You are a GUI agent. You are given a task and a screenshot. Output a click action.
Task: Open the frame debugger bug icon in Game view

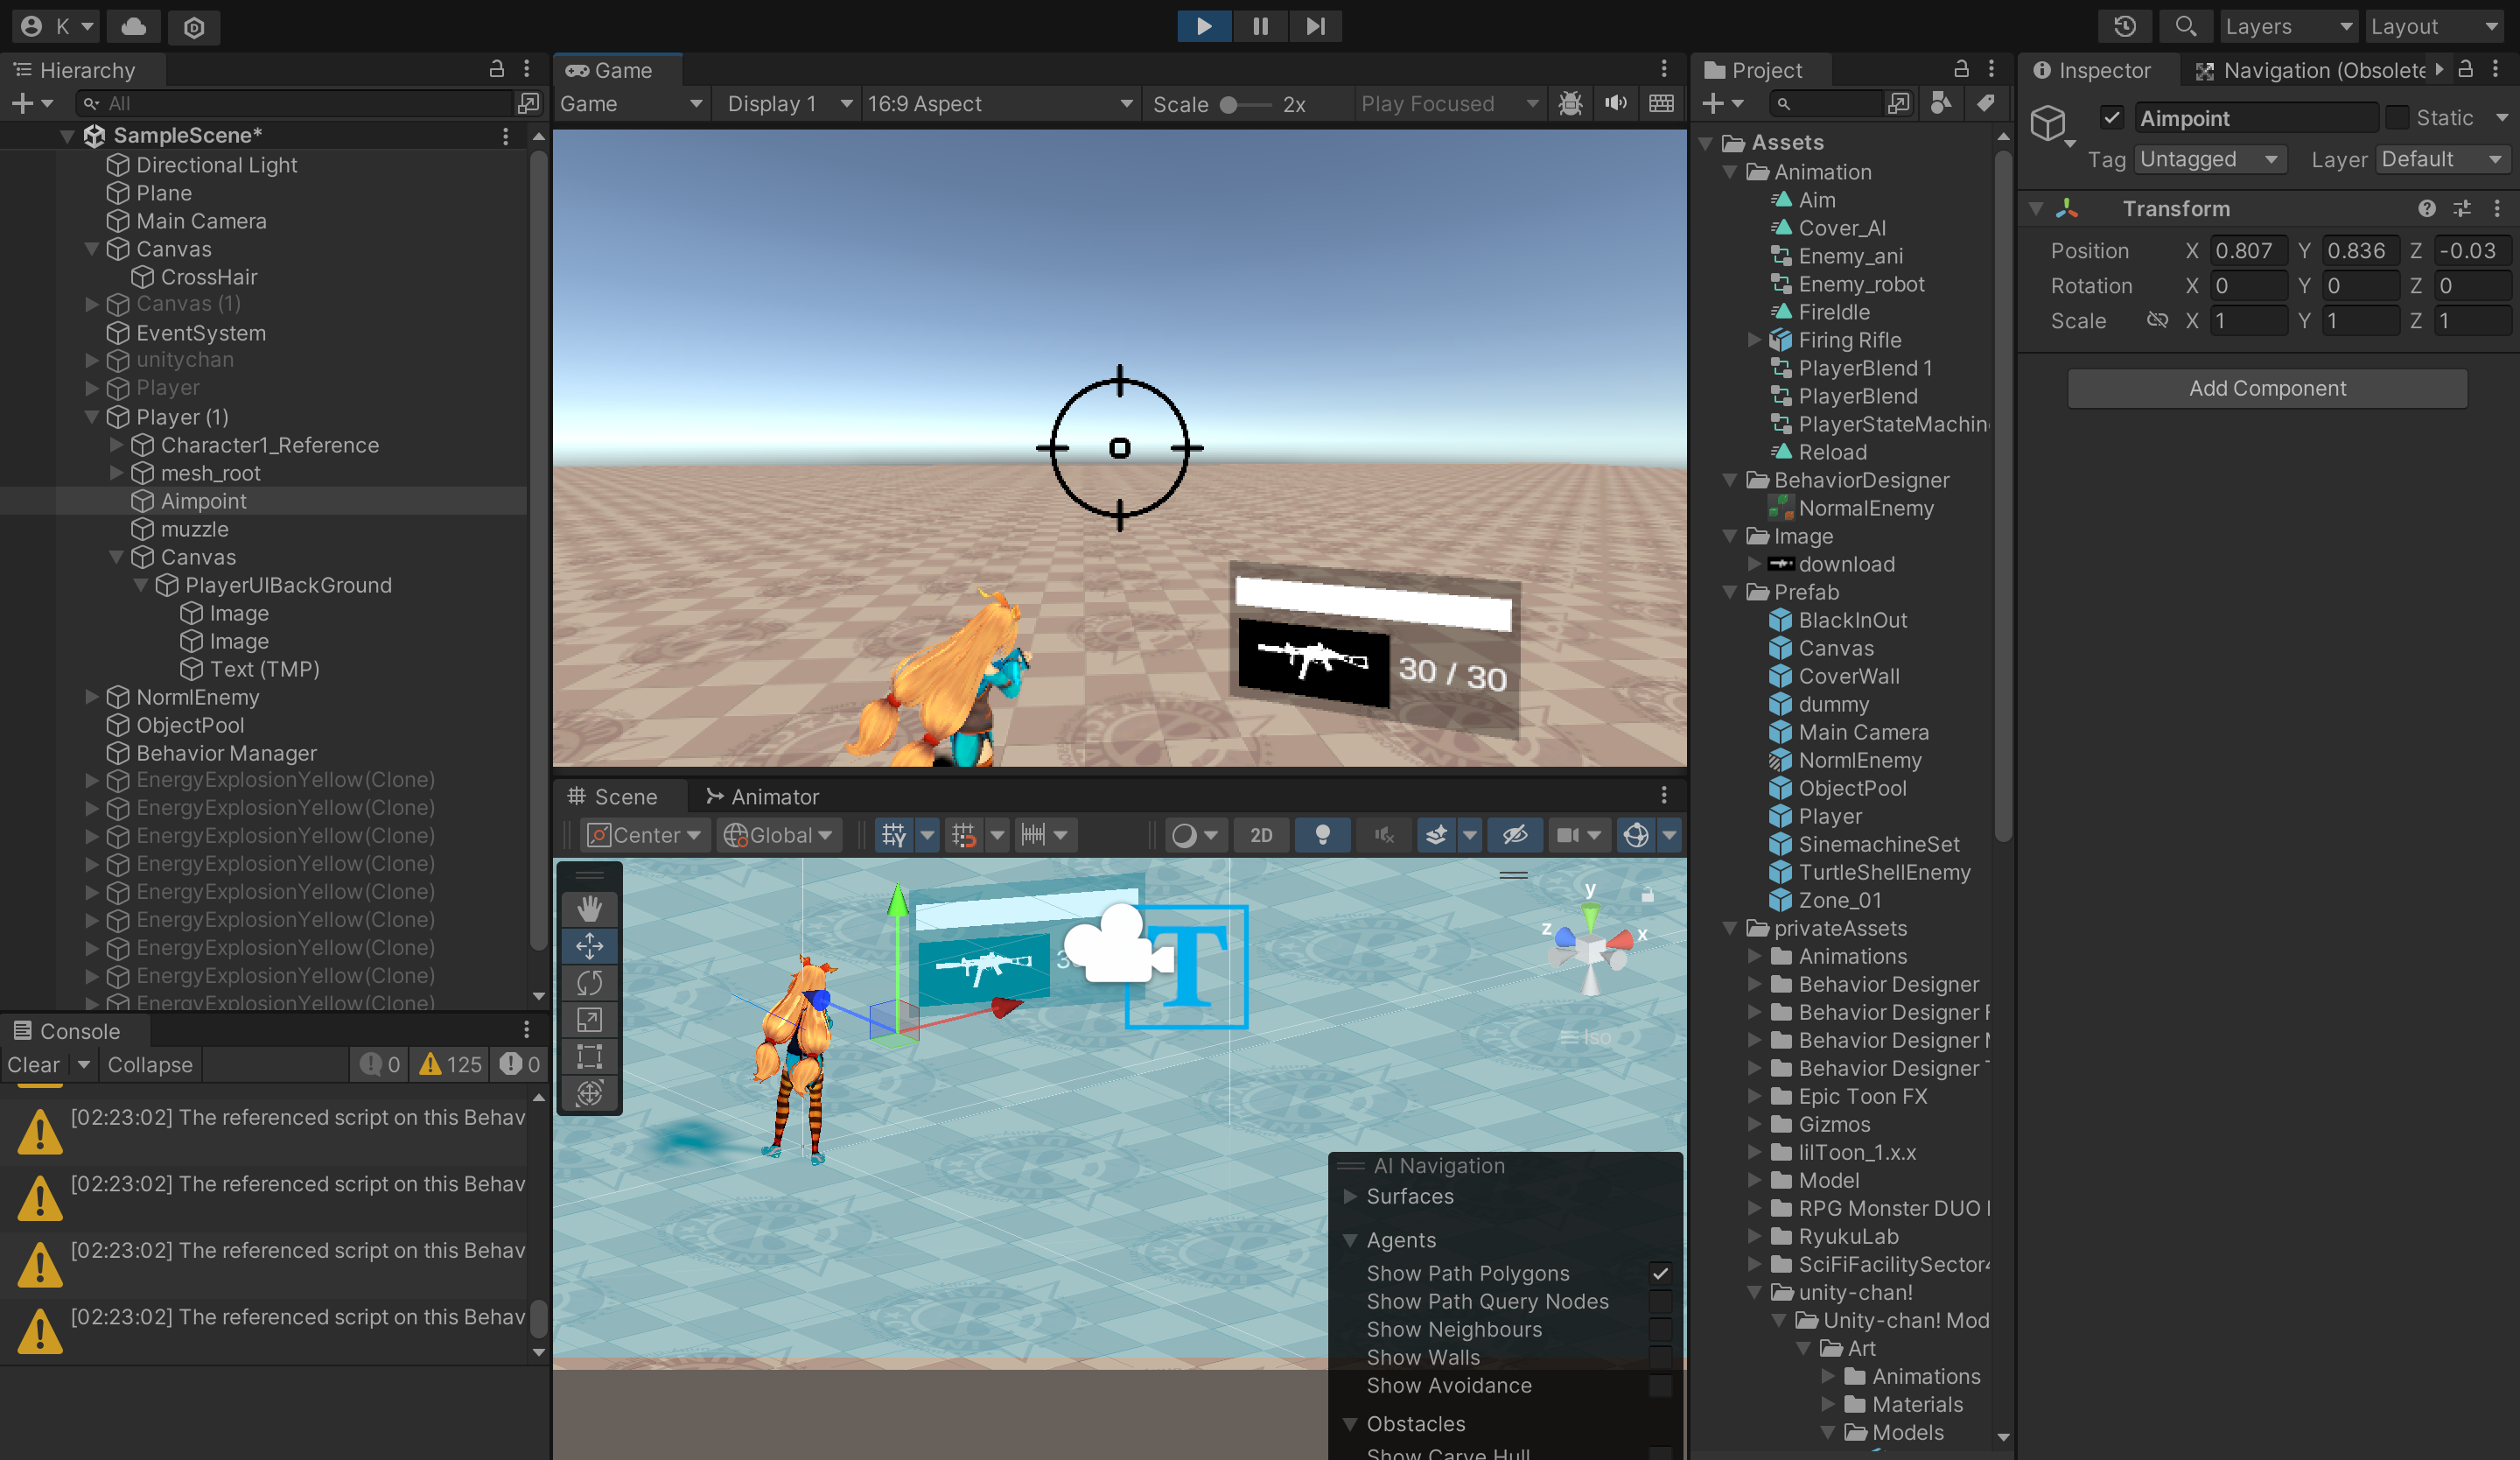(x=1570, y=104)
